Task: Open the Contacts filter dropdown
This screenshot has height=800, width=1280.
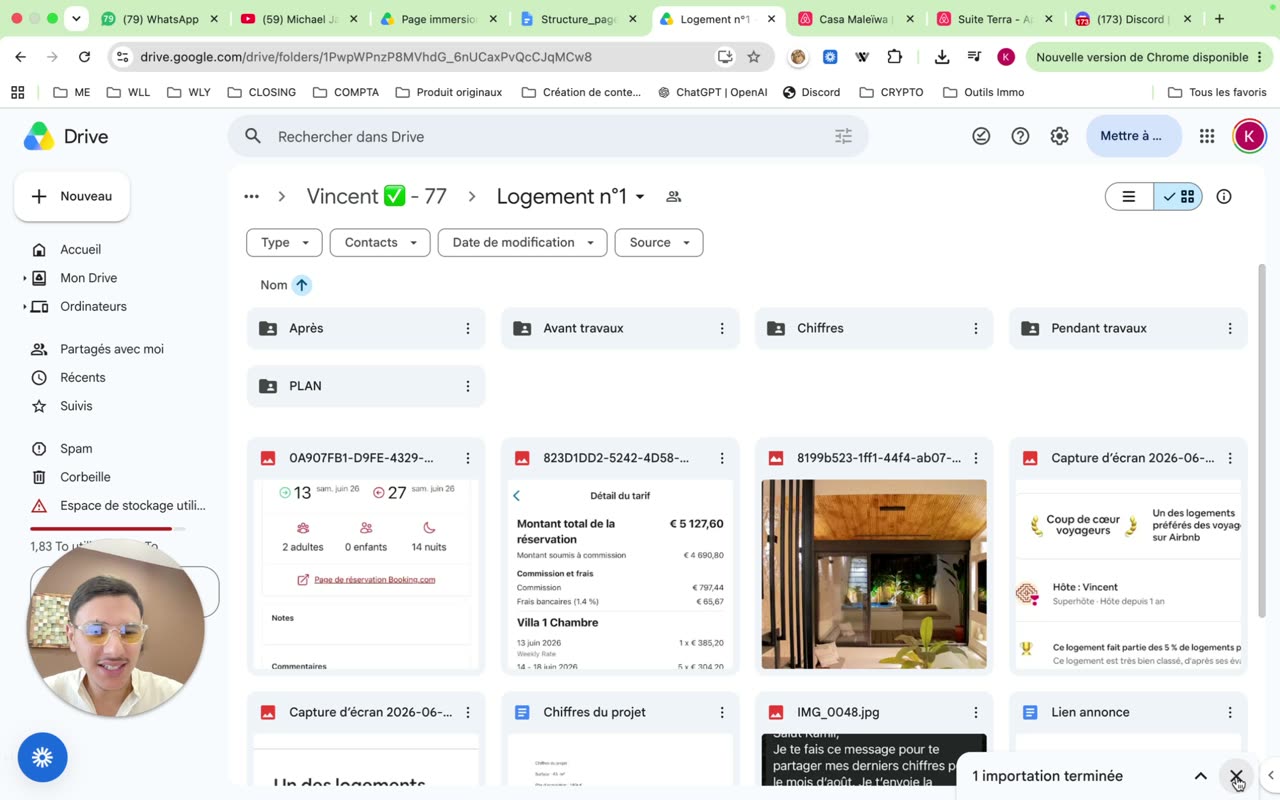Action: [x=380, y=243]
